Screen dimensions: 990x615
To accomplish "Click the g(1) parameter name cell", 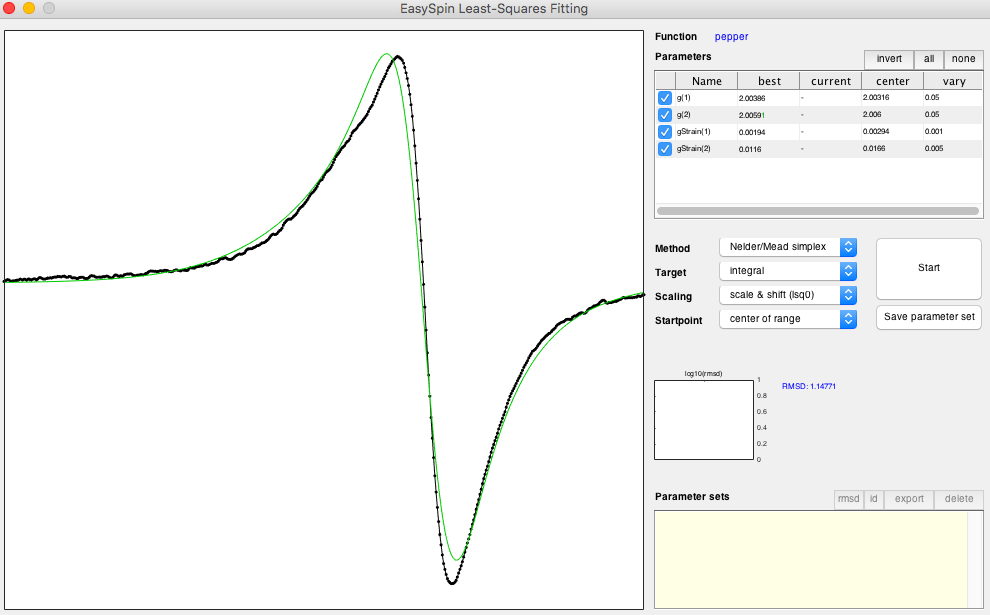I will coord(684,98).
